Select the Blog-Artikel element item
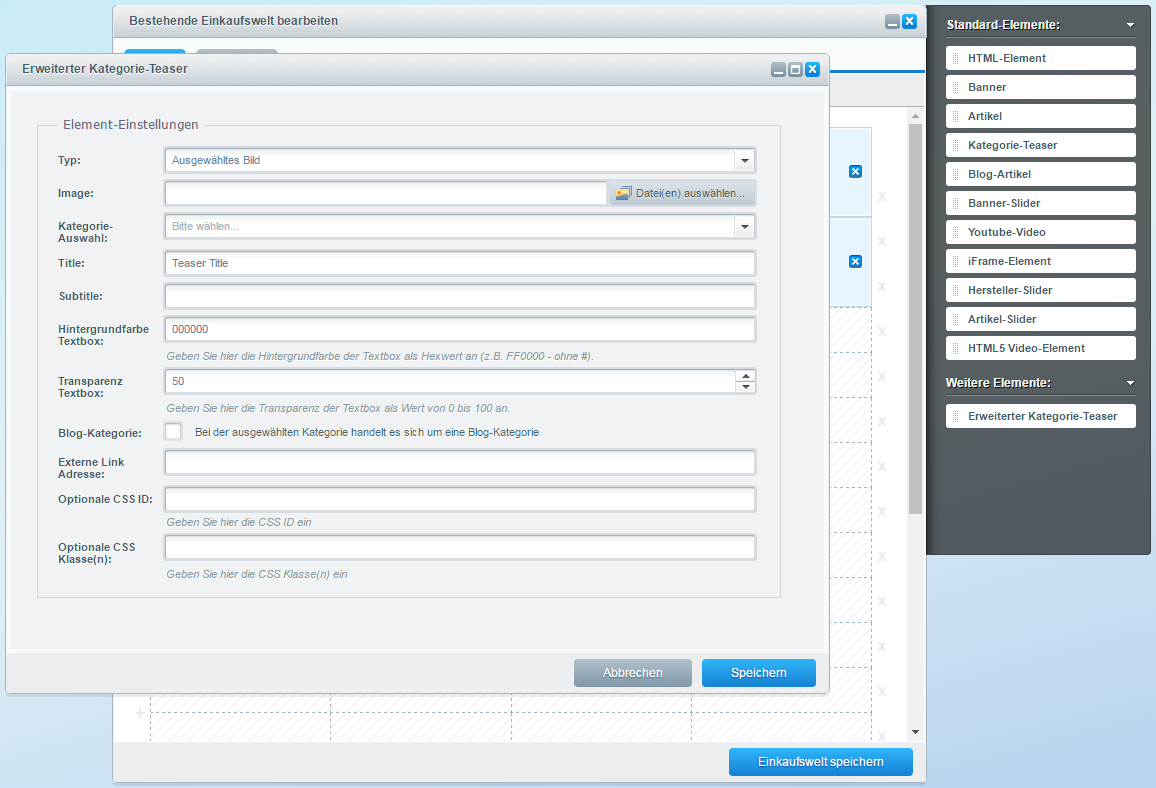This screenshot has height=788, width=1156. click(1040, 174)
